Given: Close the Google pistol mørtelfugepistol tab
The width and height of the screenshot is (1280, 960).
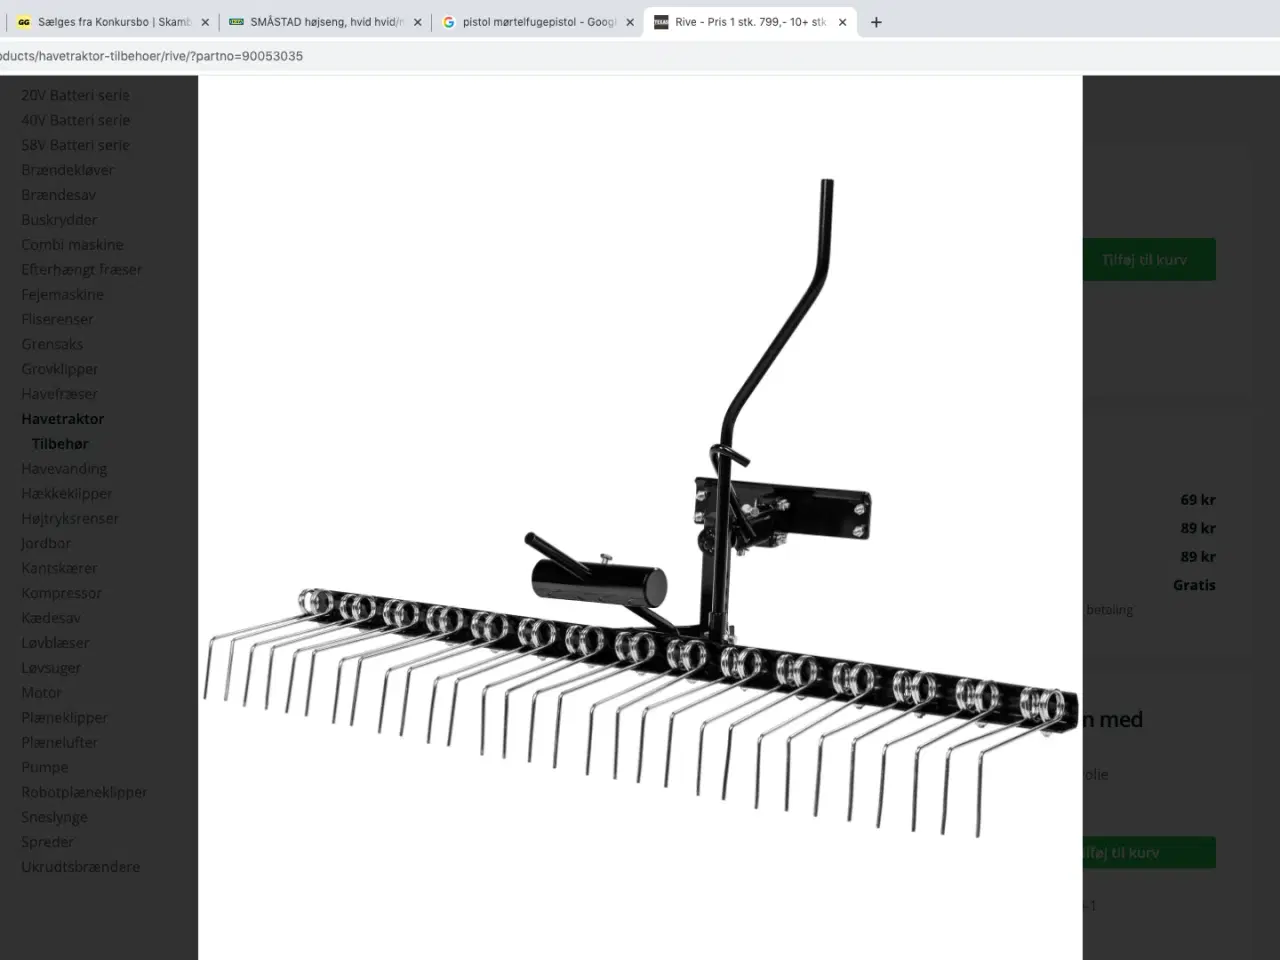Looking at the screenshot, I should coord(630,22).
